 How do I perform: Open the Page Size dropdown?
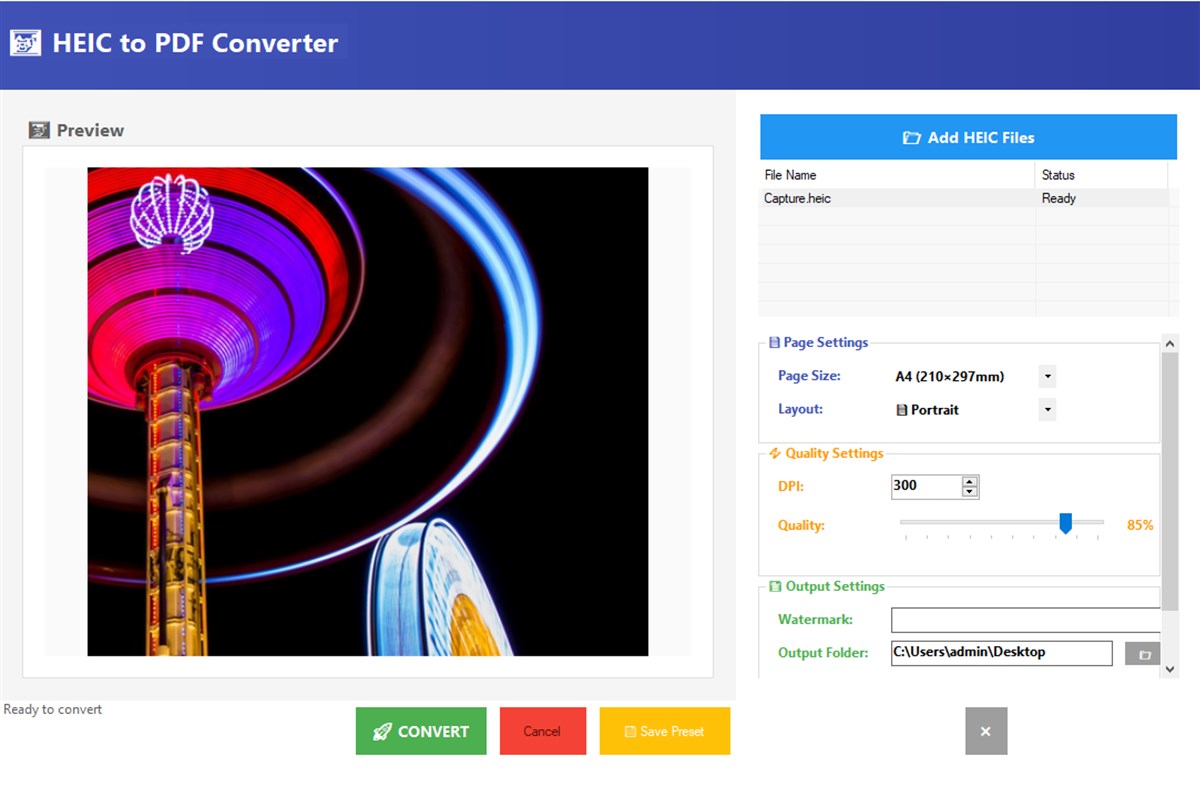(1046, 375)
